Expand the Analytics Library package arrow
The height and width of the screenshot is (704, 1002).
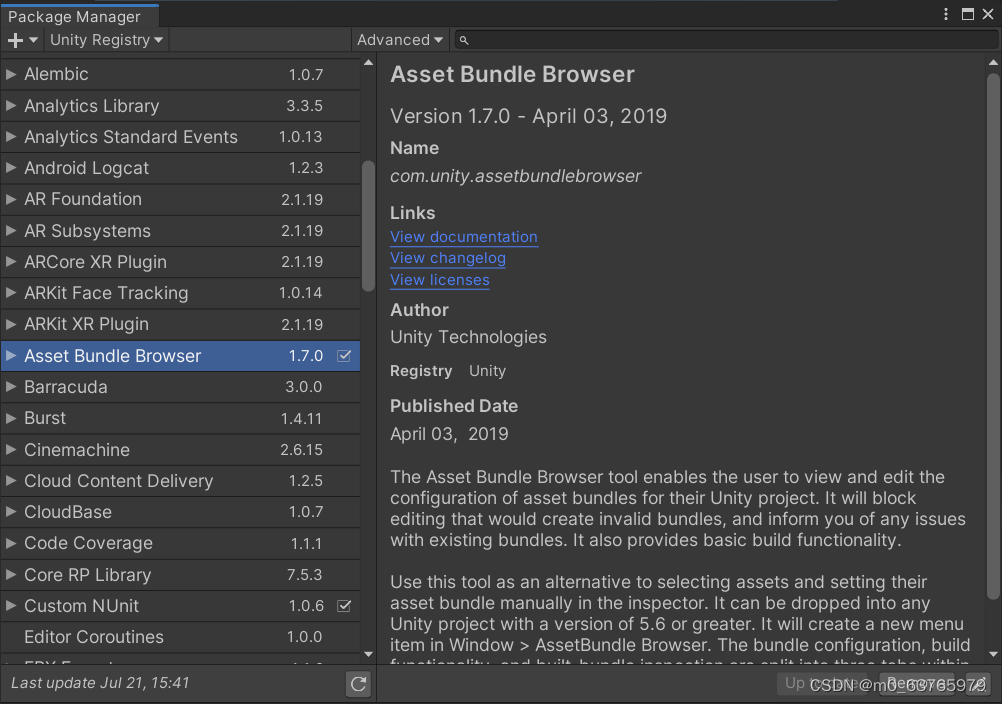coord(11,105)
